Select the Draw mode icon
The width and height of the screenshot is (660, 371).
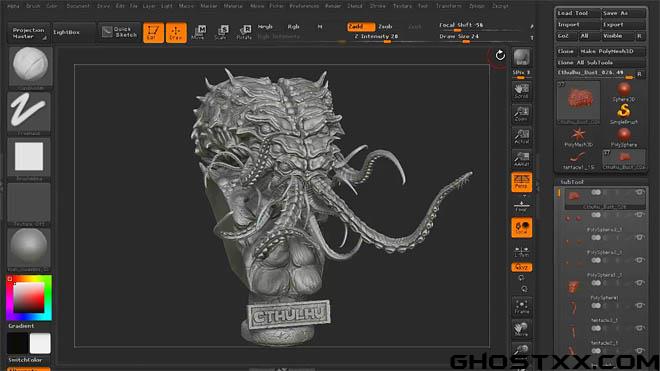click(x=176, y=32)
